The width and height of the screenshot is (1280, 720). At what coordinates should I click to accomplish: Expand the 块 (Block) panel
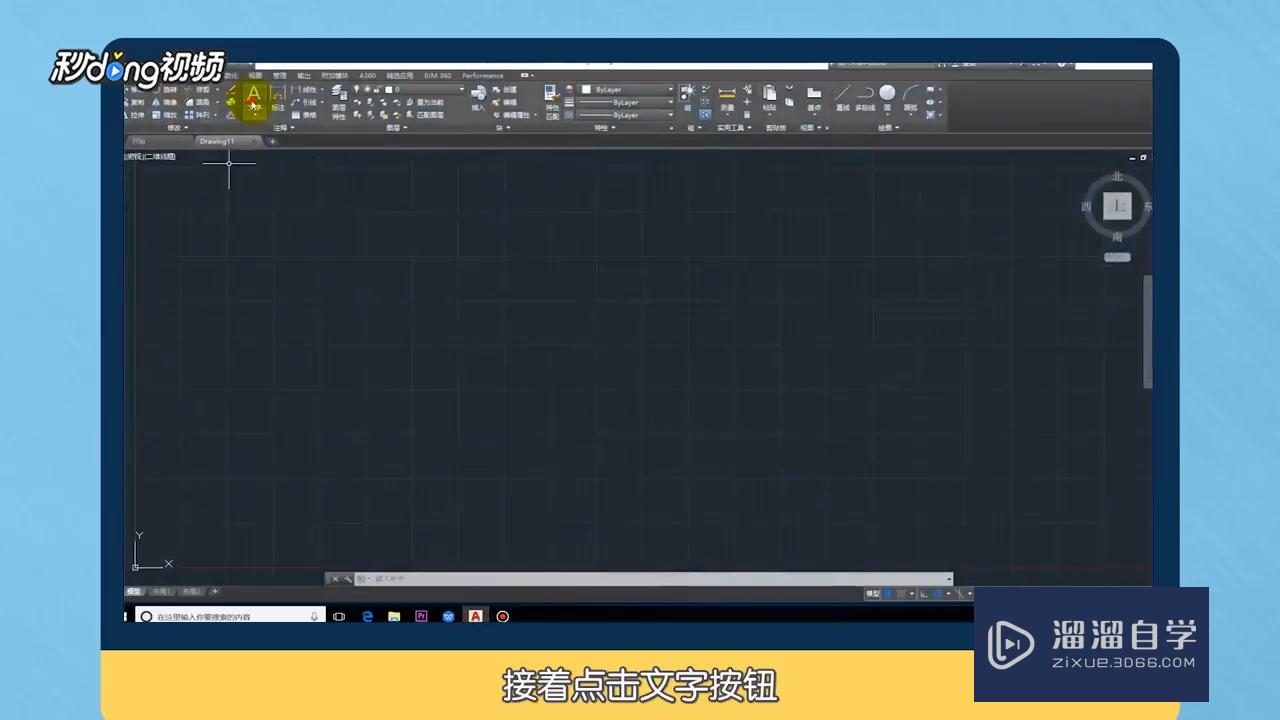click(x=503, y=128)
